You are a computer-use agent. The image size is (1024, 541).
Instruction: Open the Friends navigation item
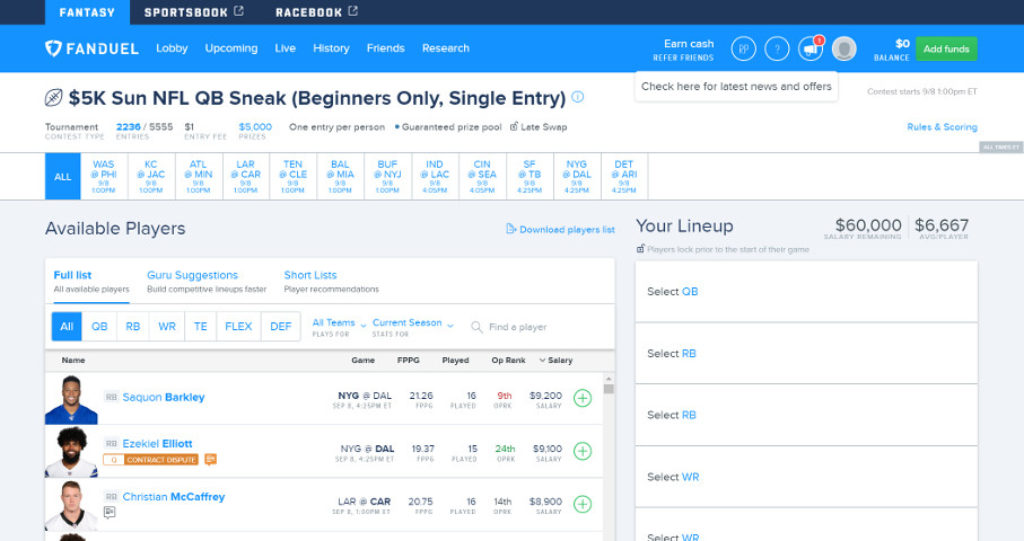tap(385, 48)
